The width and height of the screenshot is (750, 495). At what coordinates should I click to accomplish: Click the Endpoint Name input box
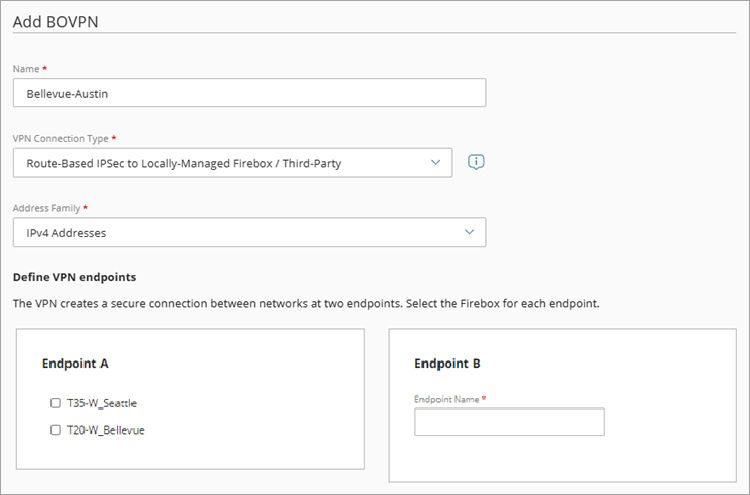tap(509, 422)
